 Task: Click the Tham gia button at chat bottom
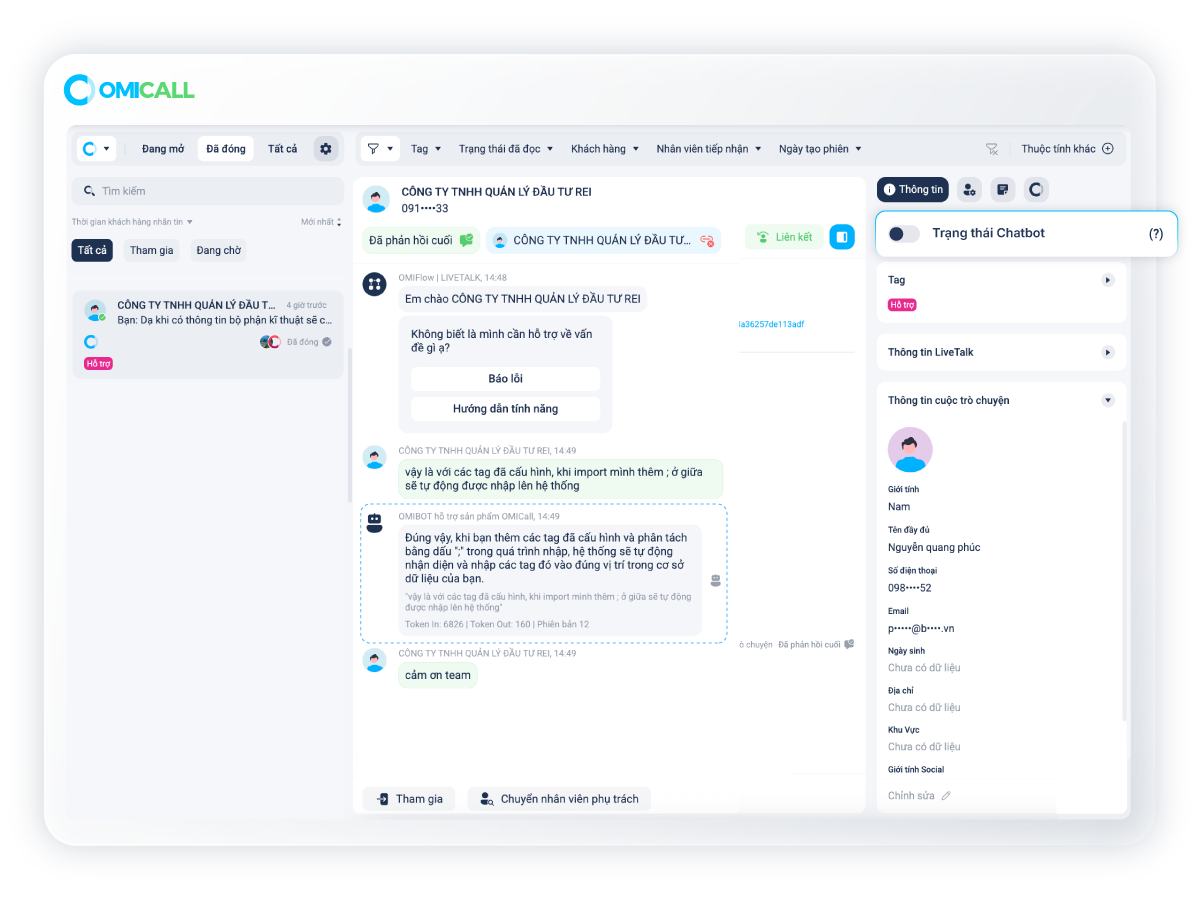(409, 799)
